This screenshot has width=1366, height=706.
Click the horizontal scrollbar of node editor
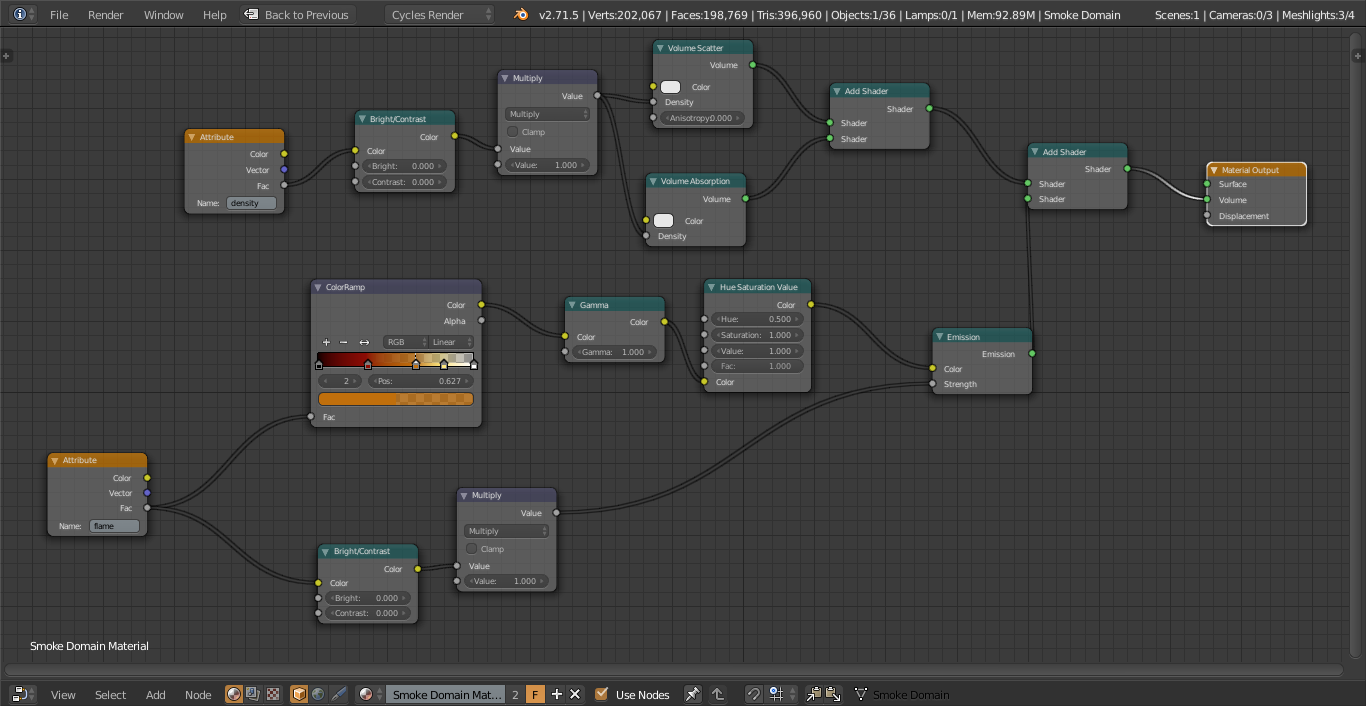tap(675, 670)
